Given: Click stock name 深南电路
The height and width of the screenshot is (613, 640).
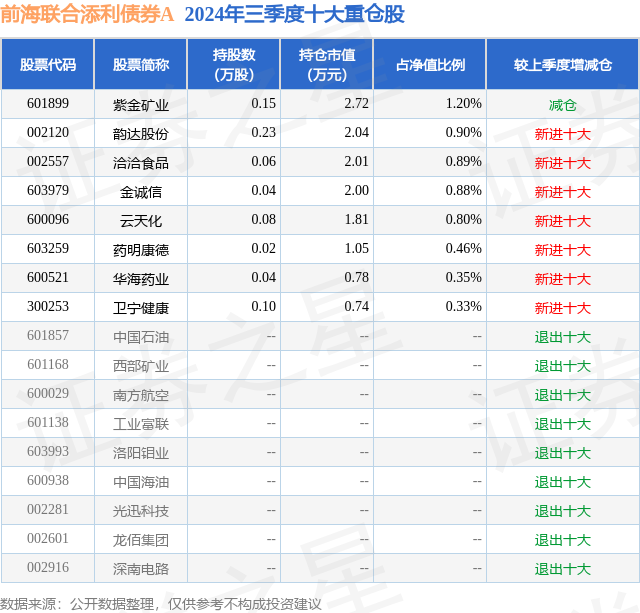Looking at the screenshot, I should 141,569.
